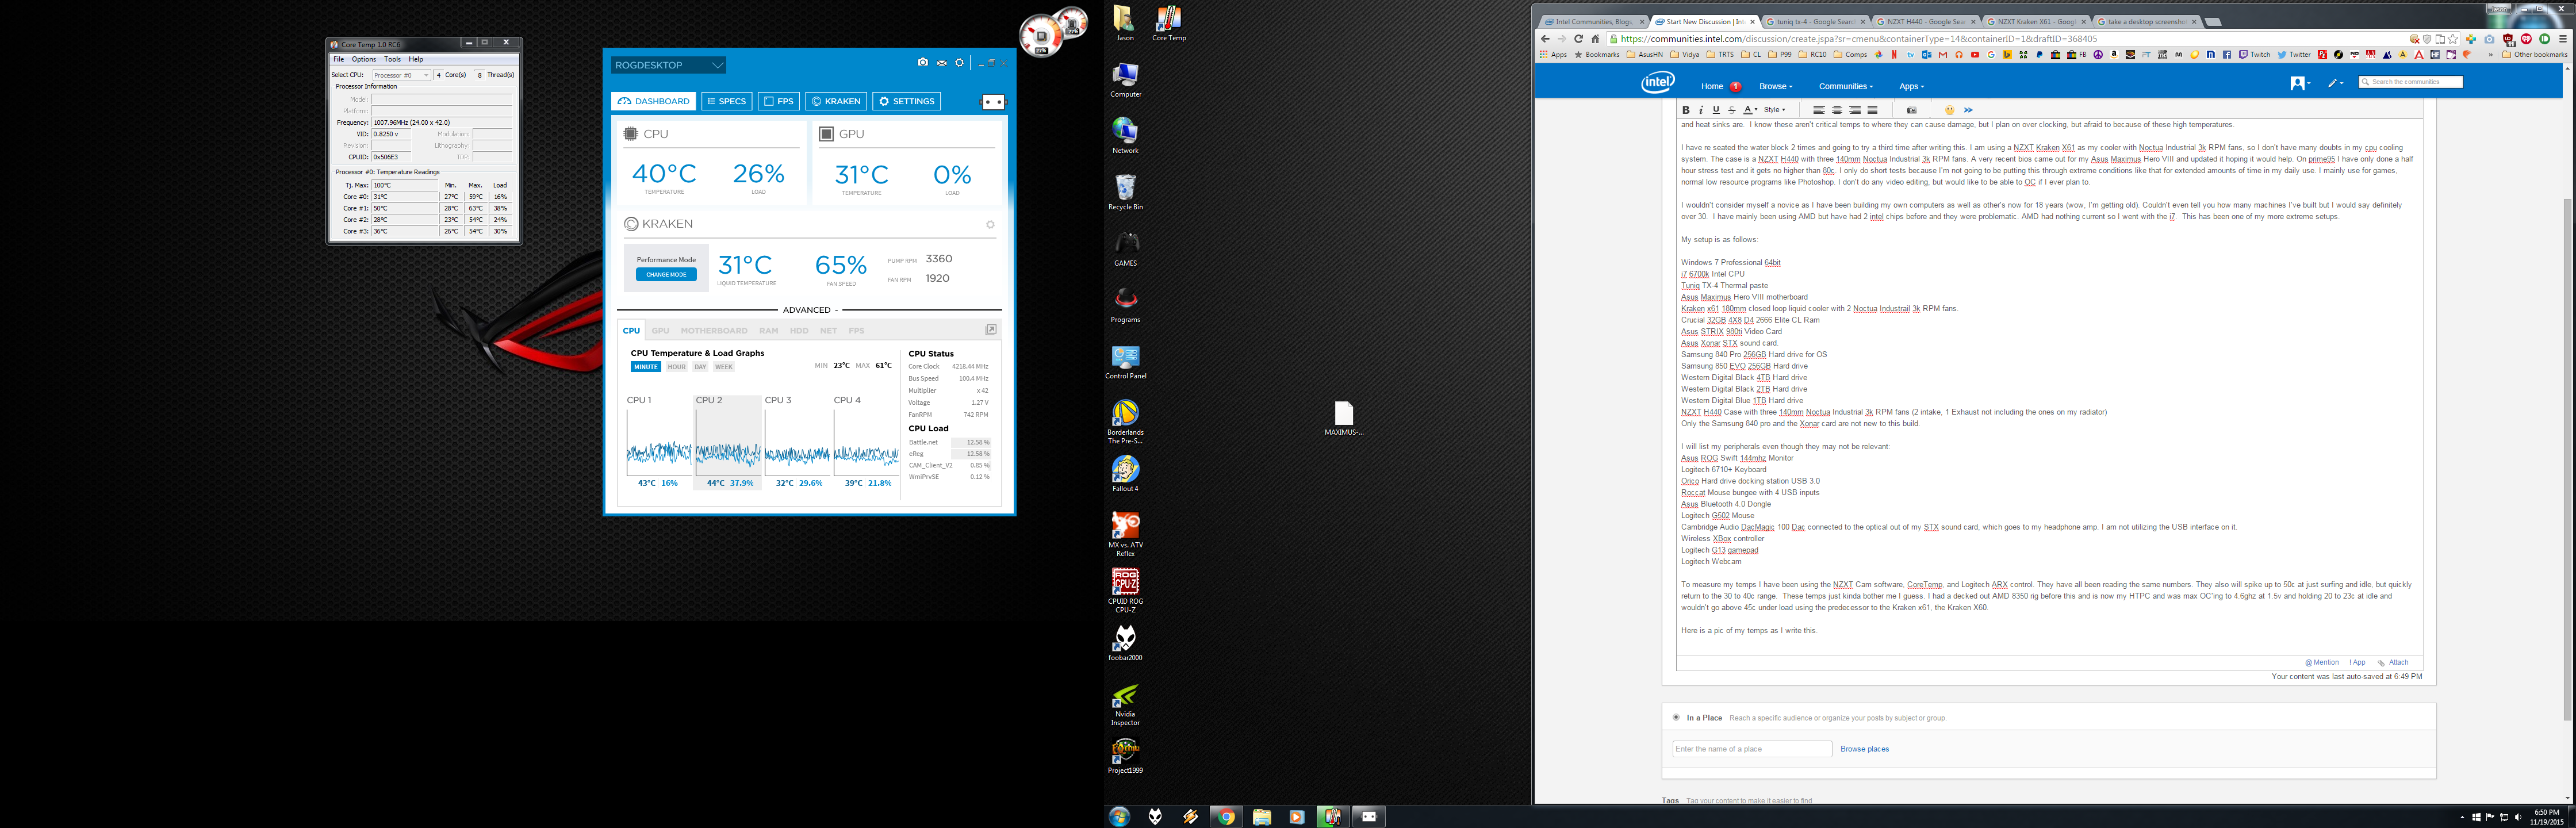
Task: Center align text in the editor
Action: click(1837, 110)
